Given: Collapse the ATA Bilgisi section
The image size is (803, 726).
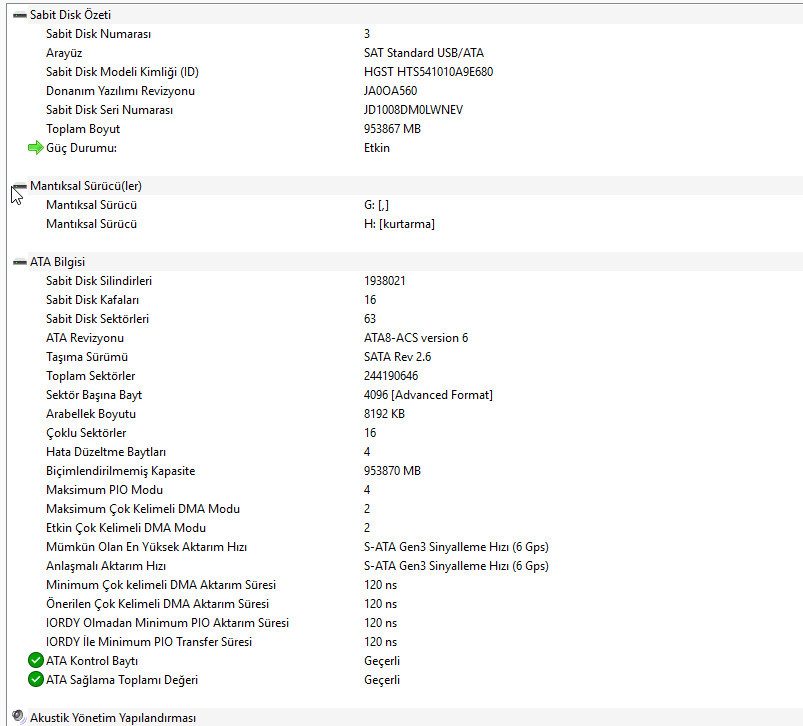Looking at the screenshot, I should [19, 262].
